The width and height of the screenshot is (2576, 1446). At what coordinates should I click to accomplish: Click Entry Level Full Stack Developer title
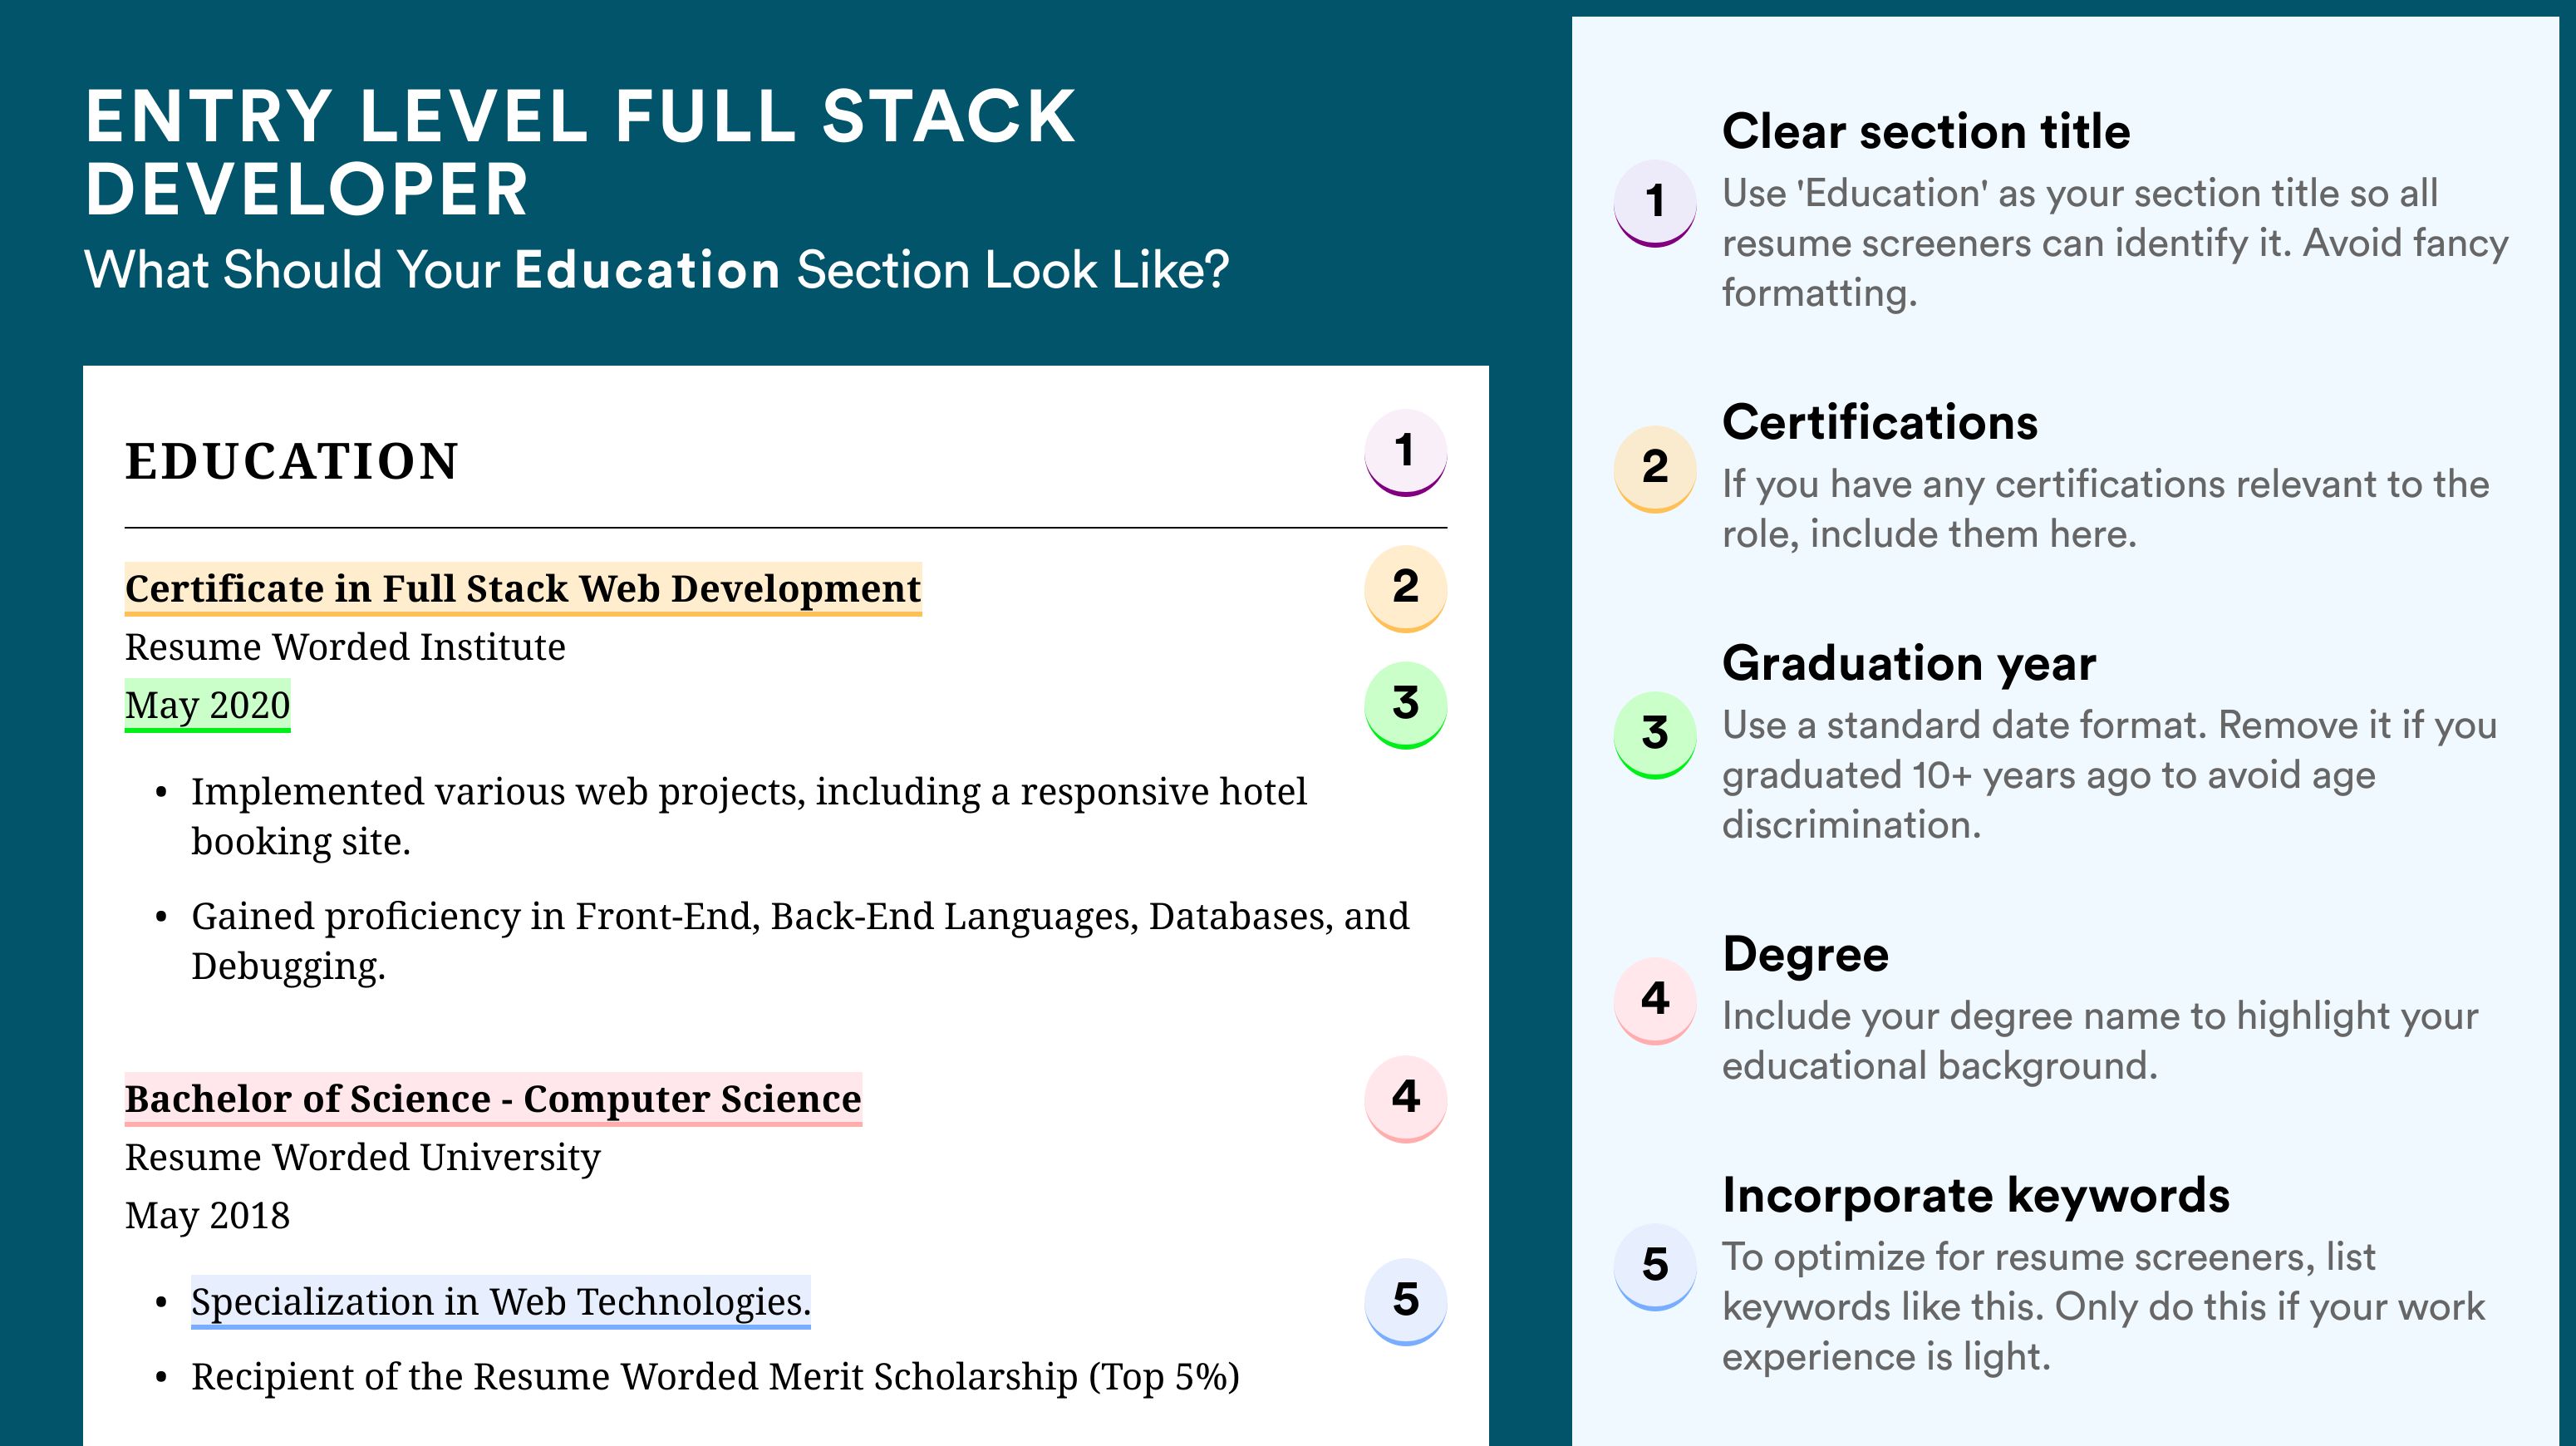[580, 152]
